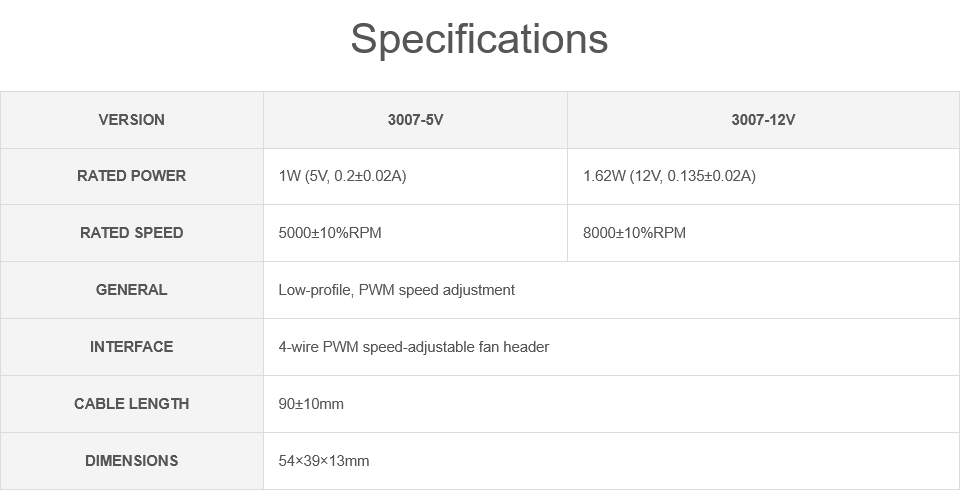Select the RATED SPEED label
The height and width of the screenshot is (490, 960).
131,233
